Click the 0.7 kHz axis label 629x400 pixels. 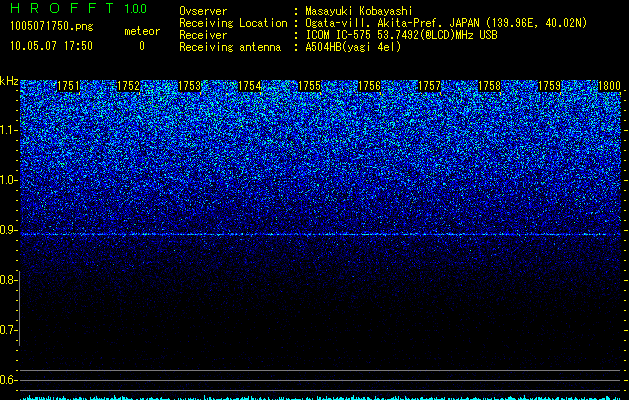click(x=9, y=330)
